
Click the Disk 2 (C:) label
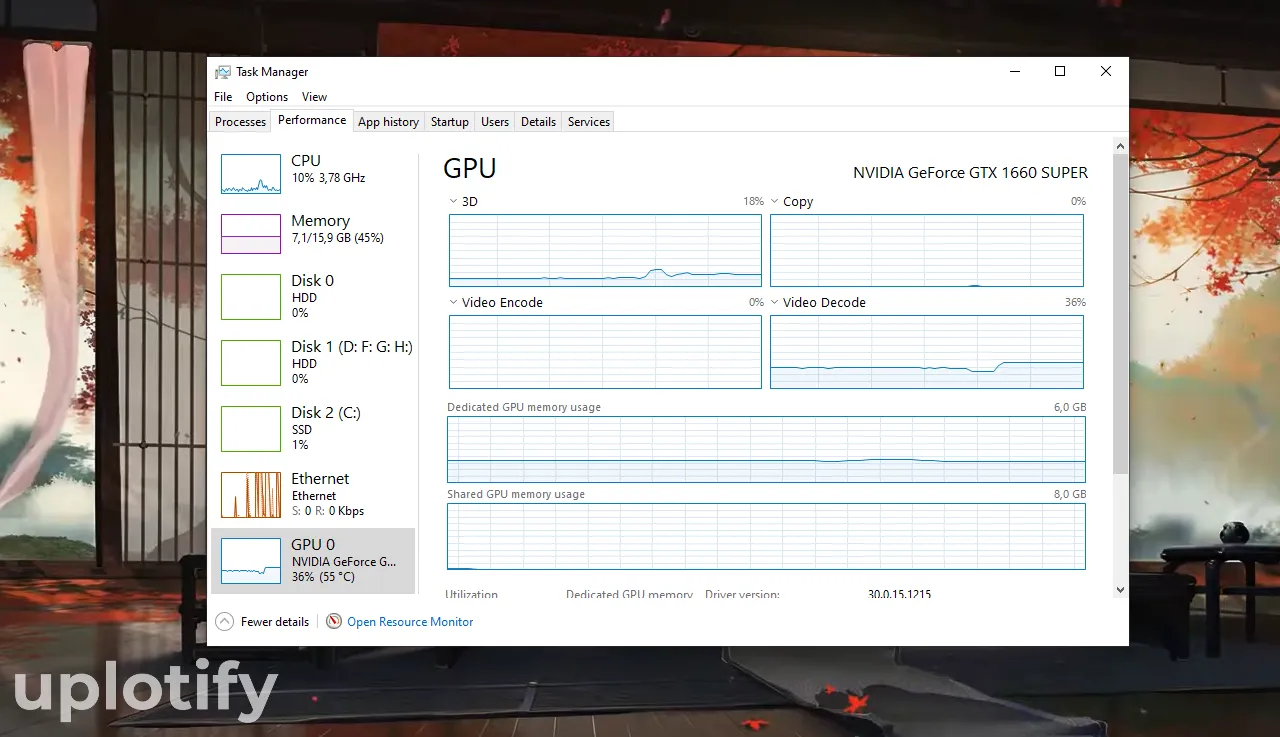(x=326, y=413)
